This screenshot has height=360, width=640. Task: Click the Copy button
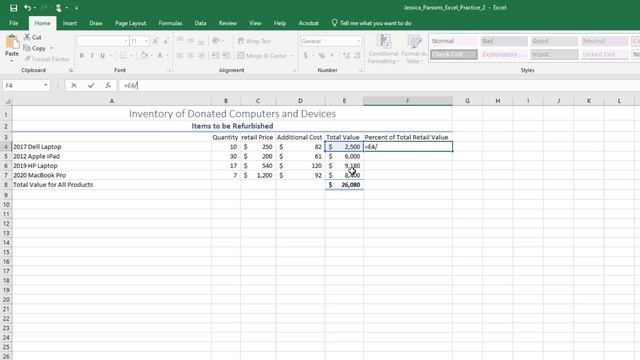[x=35, y=48]
